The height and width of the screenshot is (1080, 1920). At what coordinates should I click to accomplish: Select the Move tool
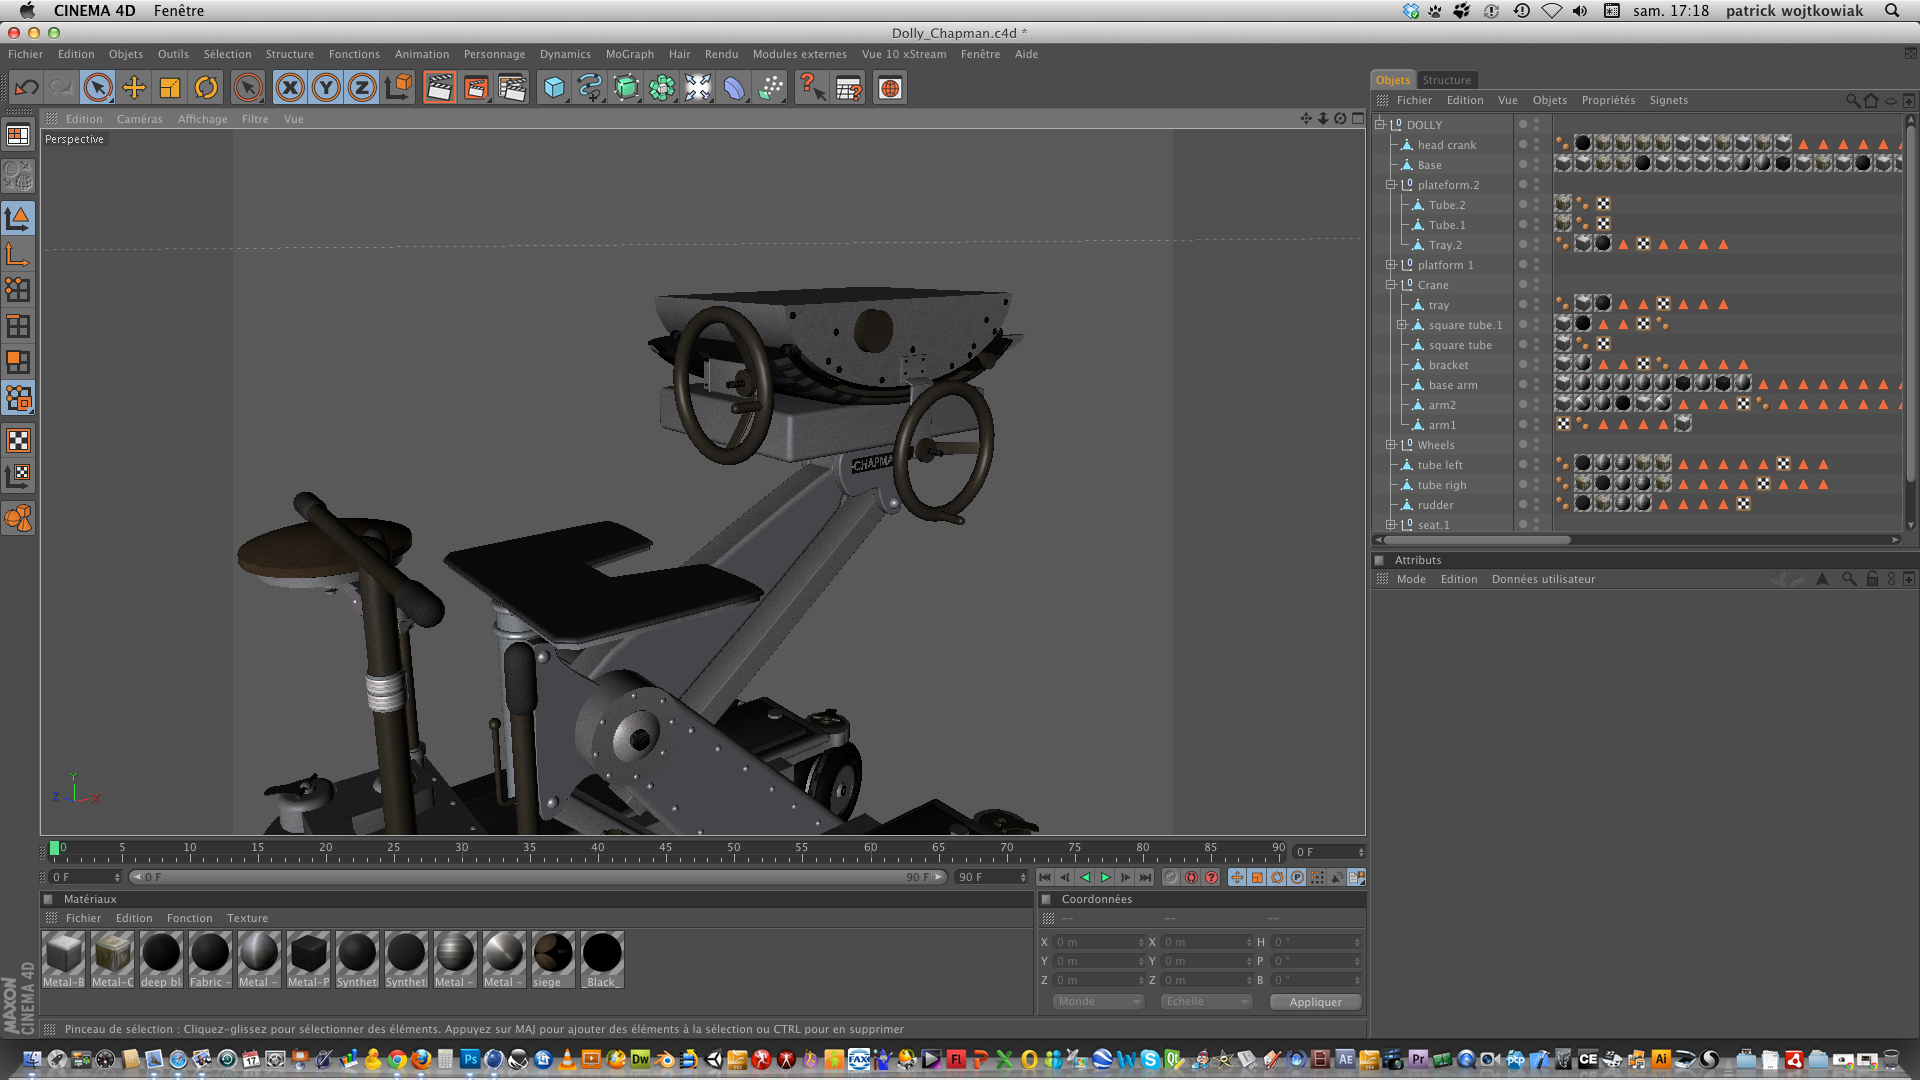(133, 88)
